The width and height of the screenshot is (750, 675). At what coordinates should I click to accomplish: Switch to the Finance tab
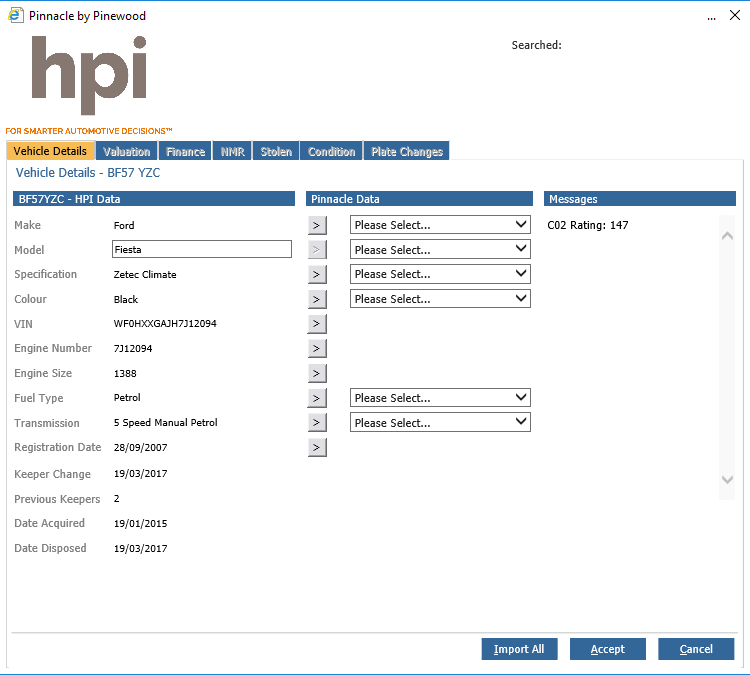click(185, 151)
